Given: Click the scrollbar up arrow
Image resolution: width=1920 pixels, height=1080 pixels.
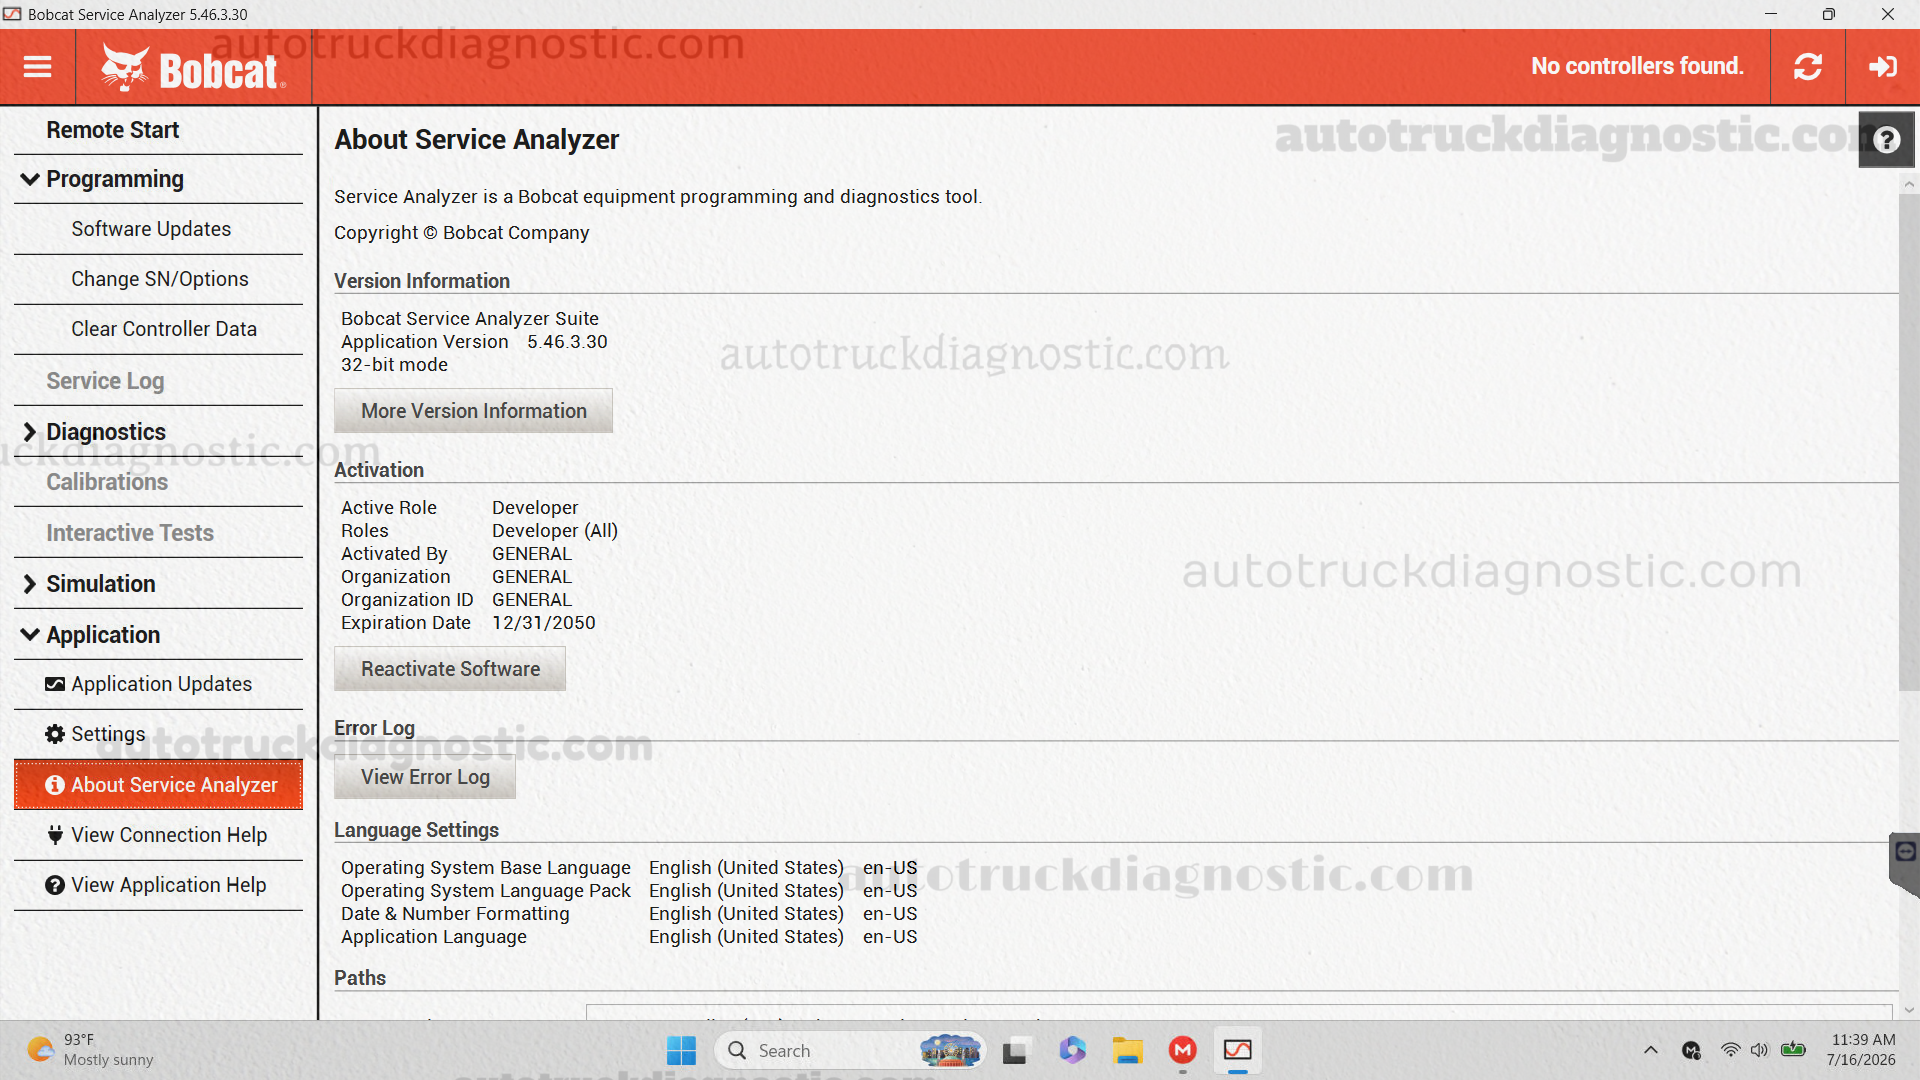Looking at the screenshot, I should 1909,184.
